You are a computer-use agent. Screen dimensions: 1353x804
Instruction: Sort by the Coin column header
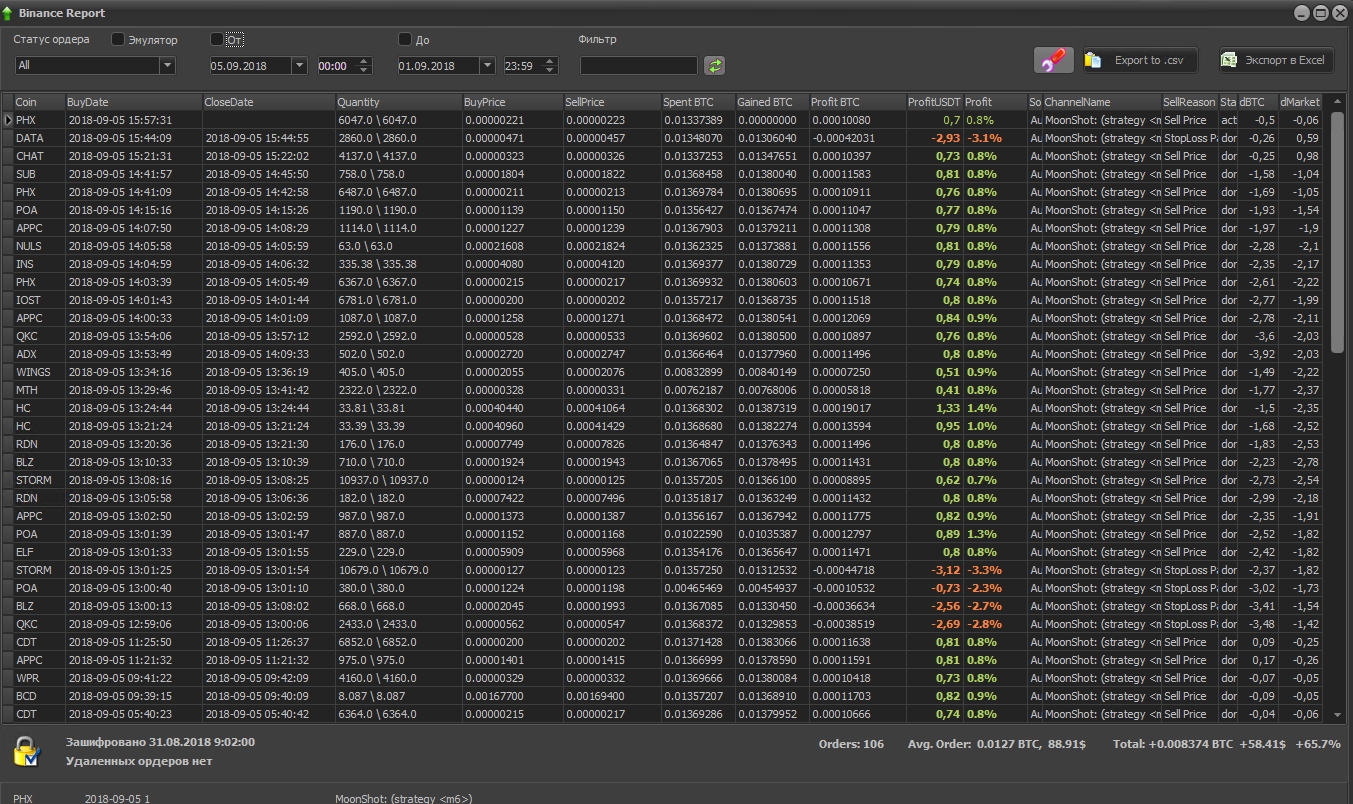[39, 102]
